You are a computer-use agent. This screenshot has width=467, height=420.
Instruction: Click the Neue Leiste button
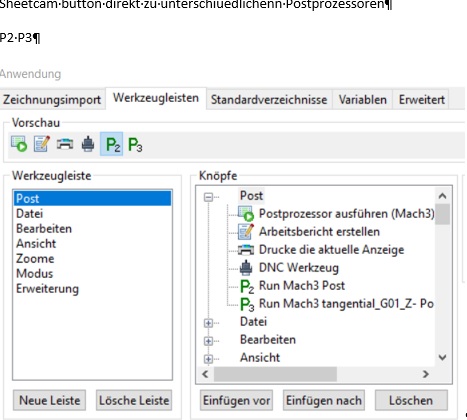click(x=49, y=400)
